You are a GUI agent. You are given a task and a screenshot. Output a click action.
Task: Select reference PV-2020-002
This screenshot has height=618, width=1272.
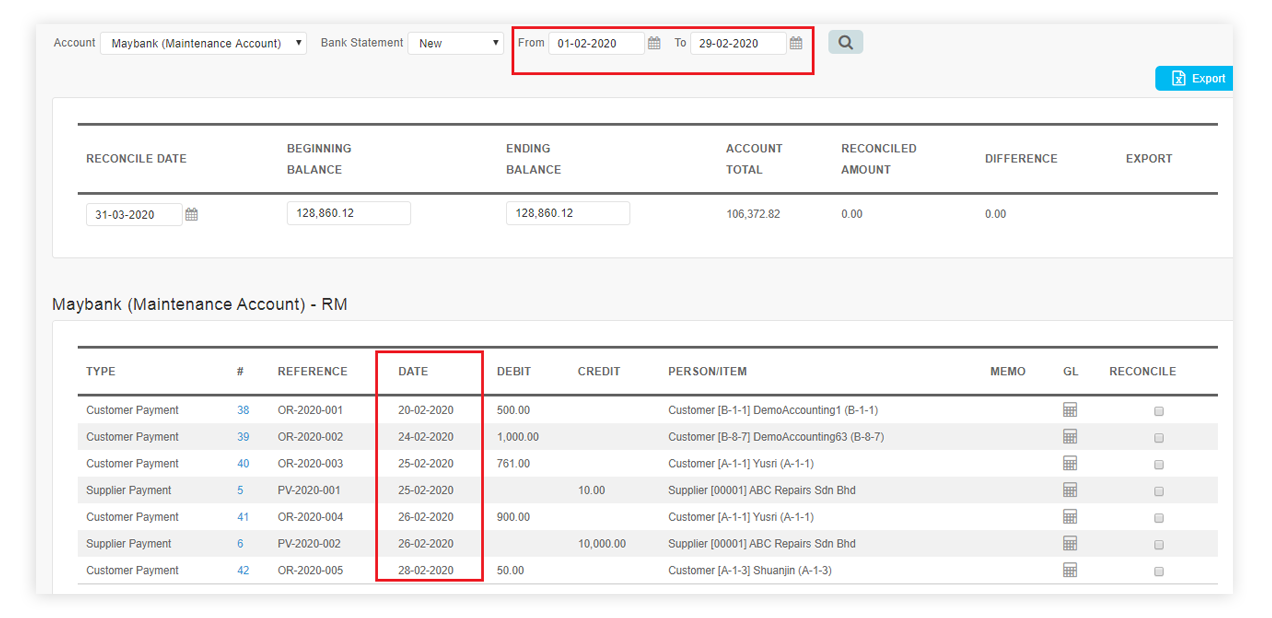point(309,544)
